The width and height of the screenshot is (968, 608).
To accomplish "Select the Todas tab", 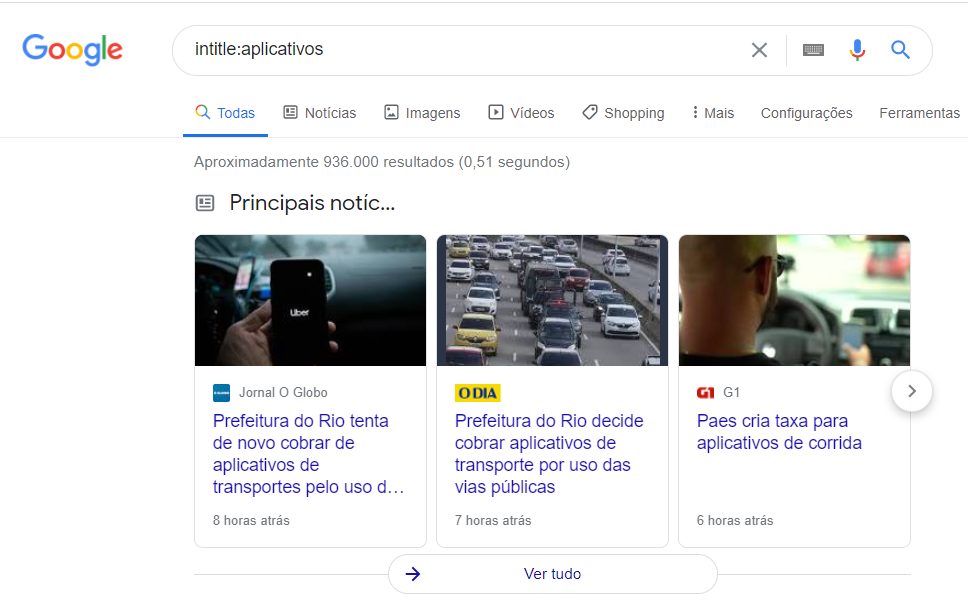I will (x=225, y=113).
